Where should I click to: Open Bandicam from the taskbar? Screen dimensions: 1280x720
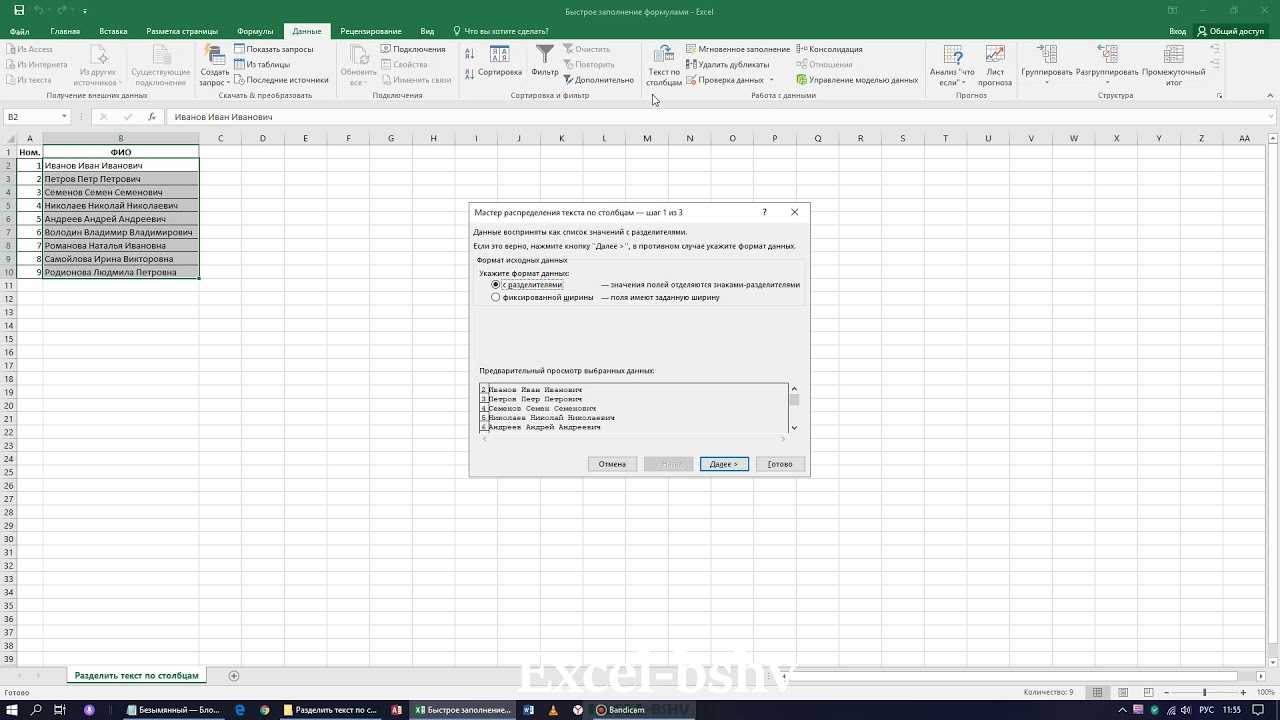(x=622, y=710)
